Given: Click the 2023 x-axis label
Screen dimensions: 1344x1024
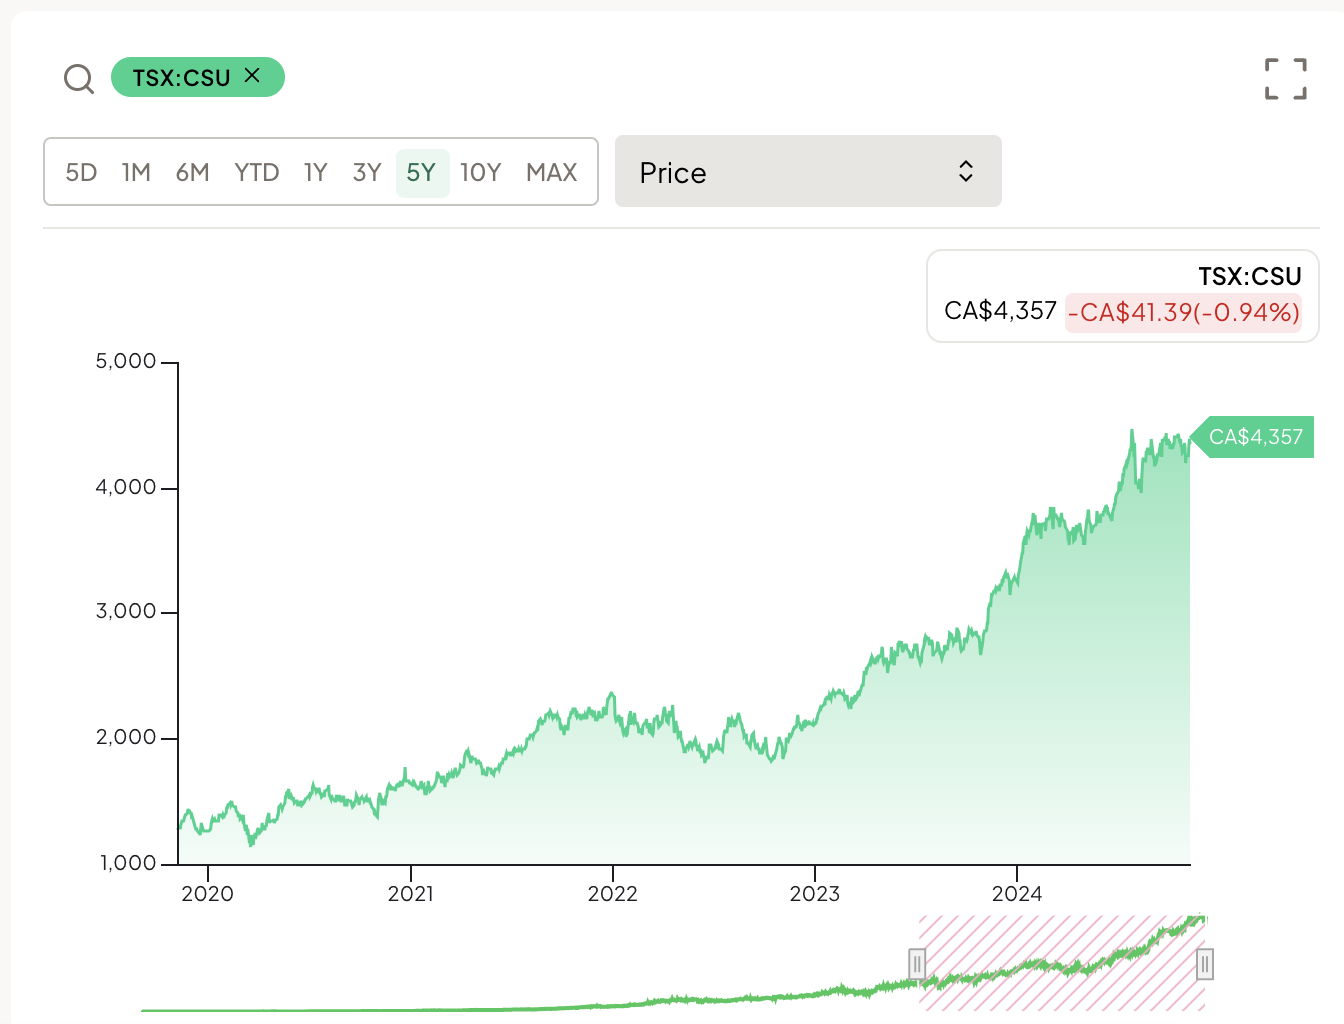Looking at the screenshot, I should [x=815, y=894].
